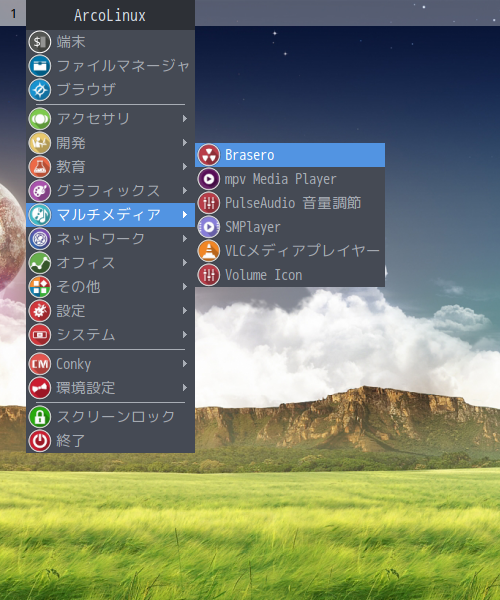Click the 環境設定 preferences icon

coord(40,388)
